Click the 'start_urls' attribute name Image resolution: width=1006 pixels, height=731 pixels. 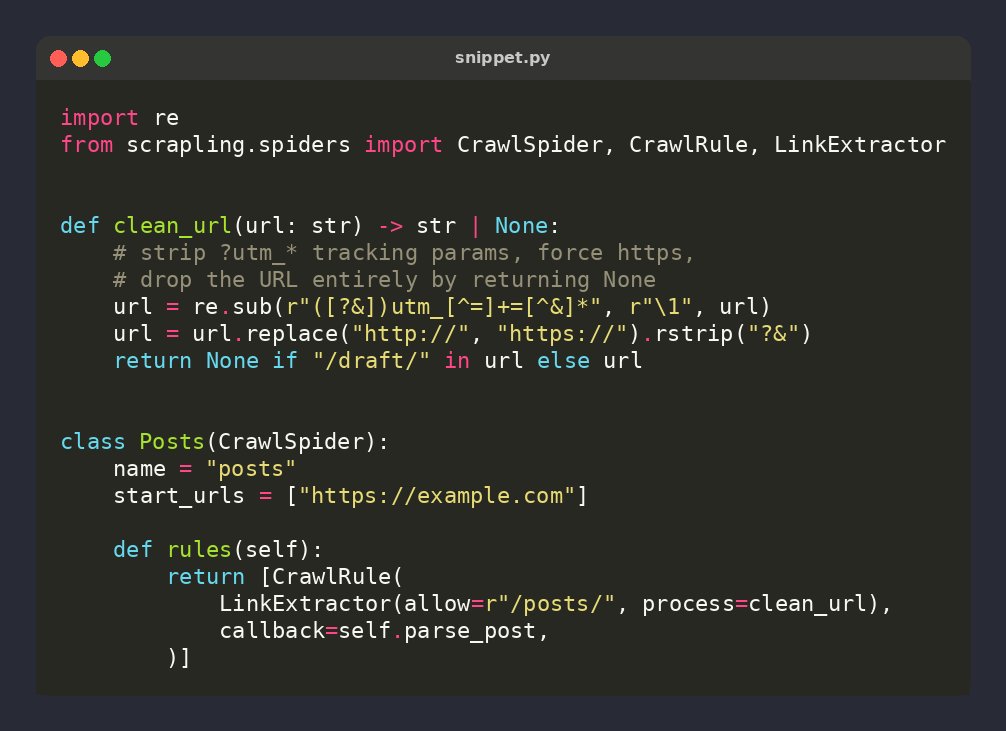click(179, 495)
